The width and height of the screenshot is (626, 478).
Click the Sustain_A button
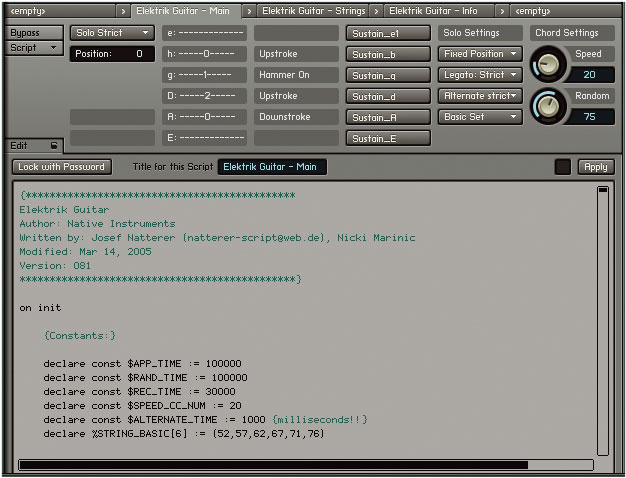pos(388,117)
